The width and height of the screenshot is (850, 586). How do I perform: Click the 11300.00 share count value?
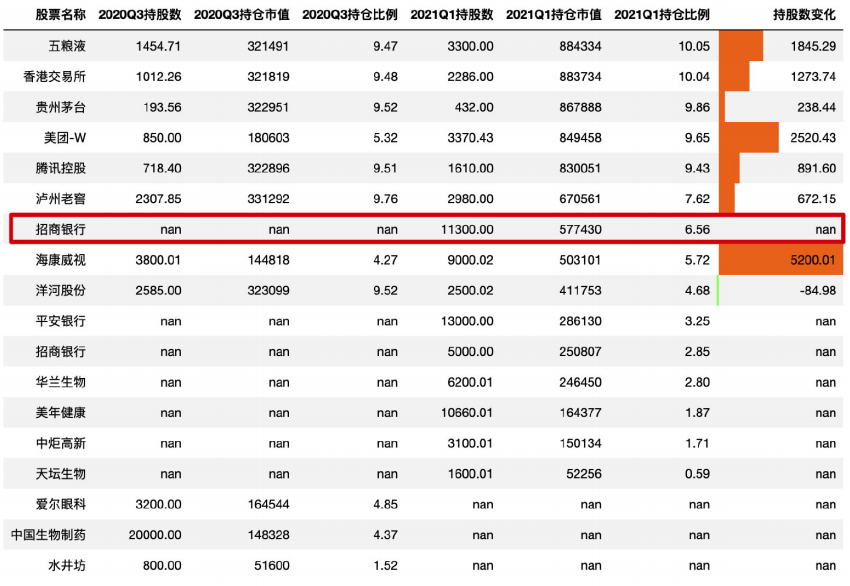[x=467, y=229]
